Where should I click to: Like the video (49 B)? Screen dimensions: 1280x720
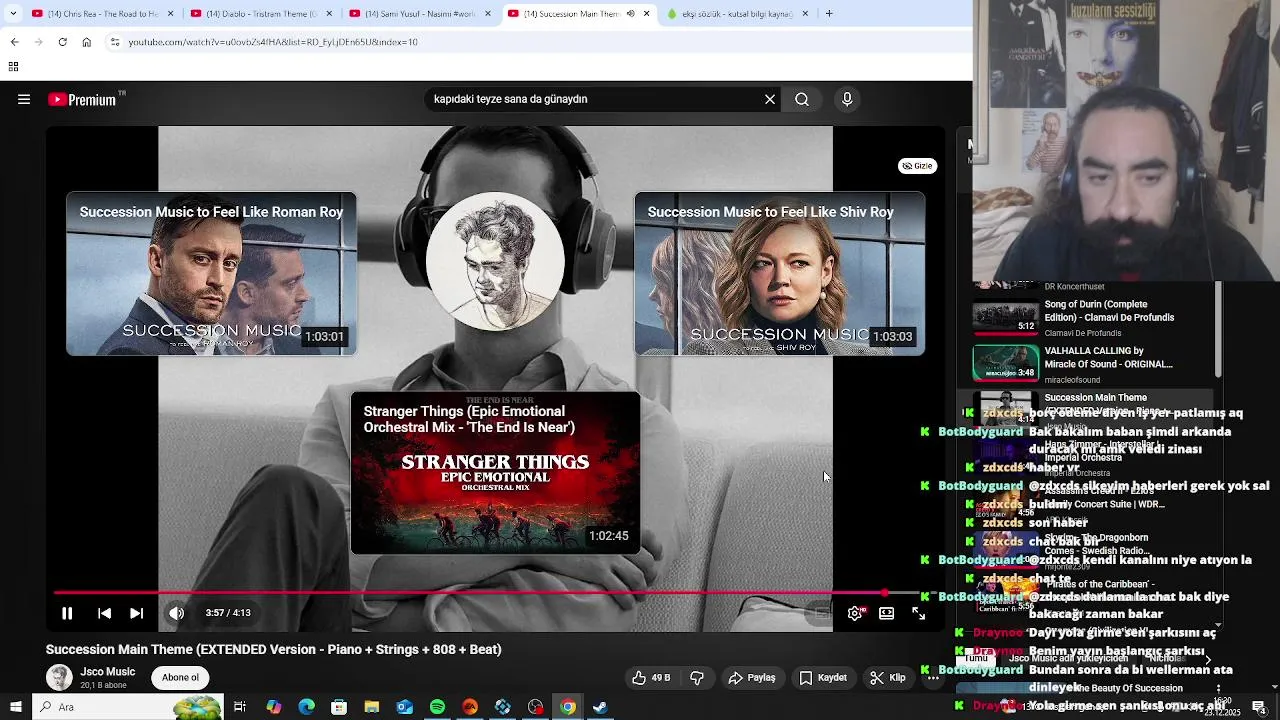650,678
